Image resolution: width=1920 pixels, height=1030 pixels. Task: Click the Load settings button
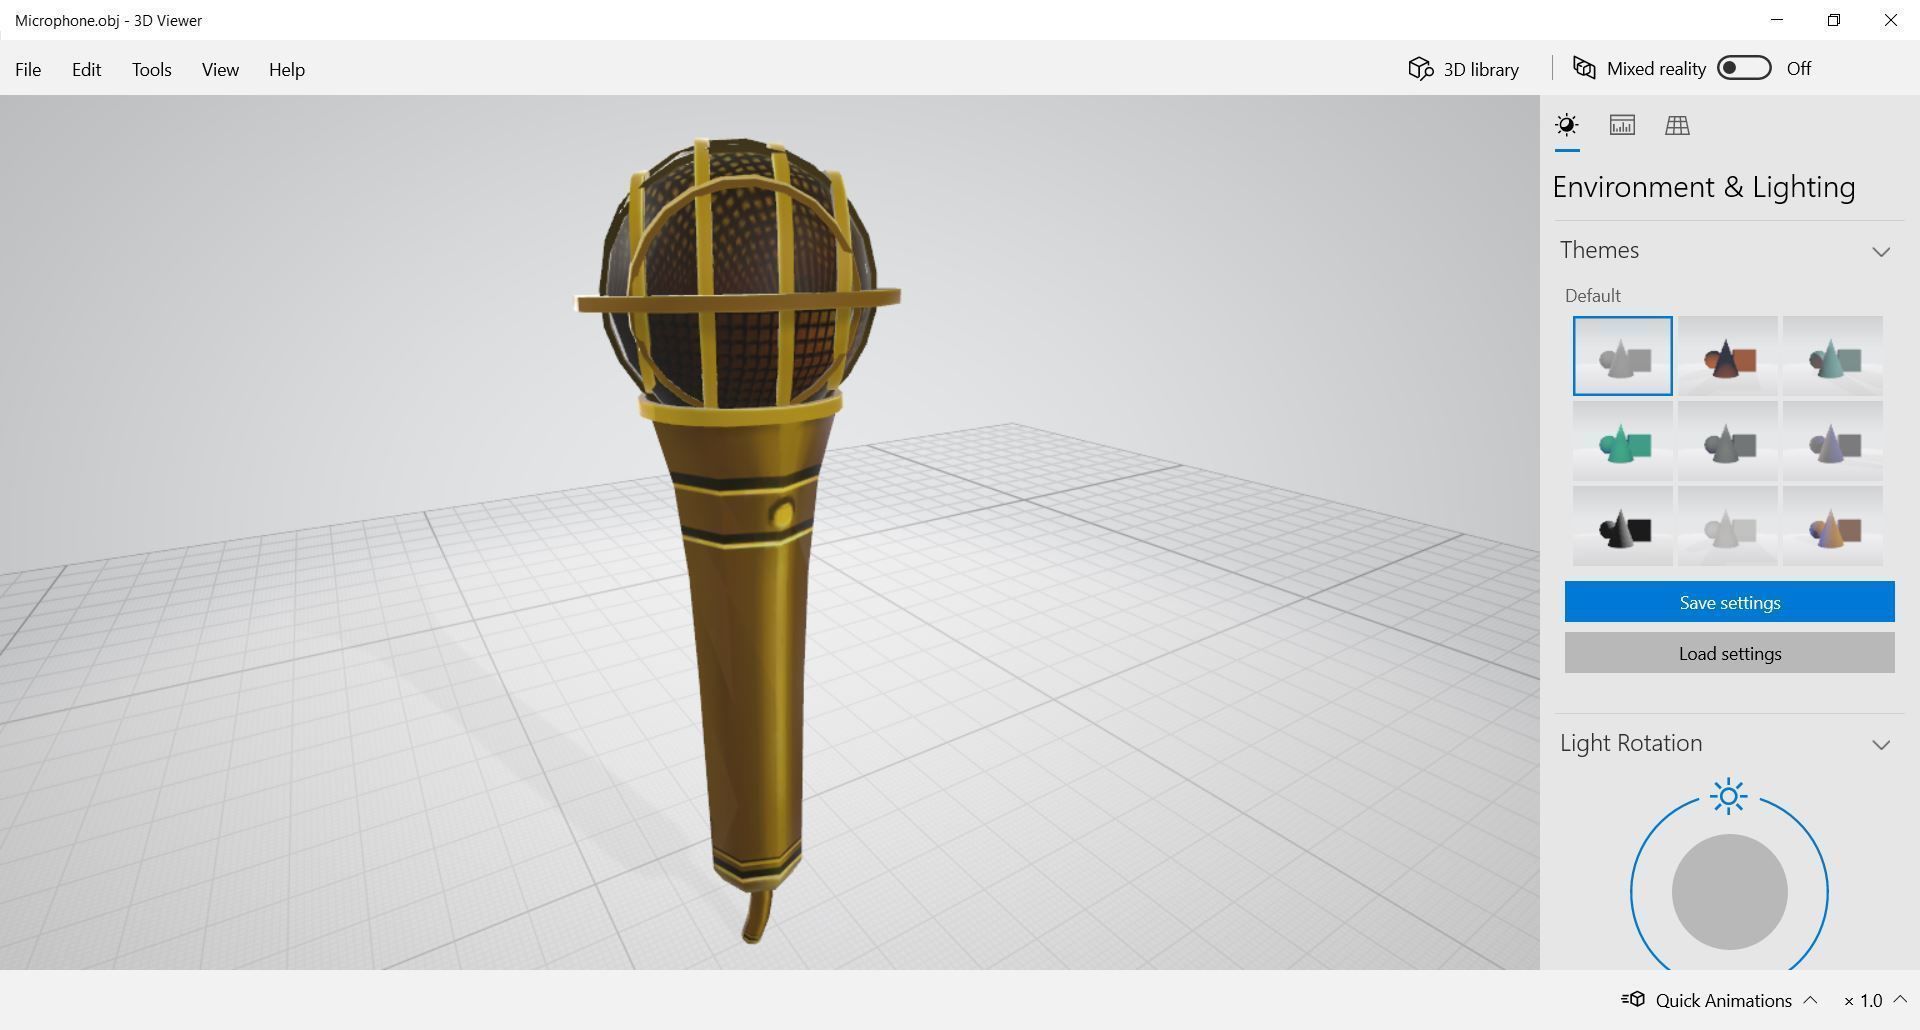click(x=1729, y=653)
